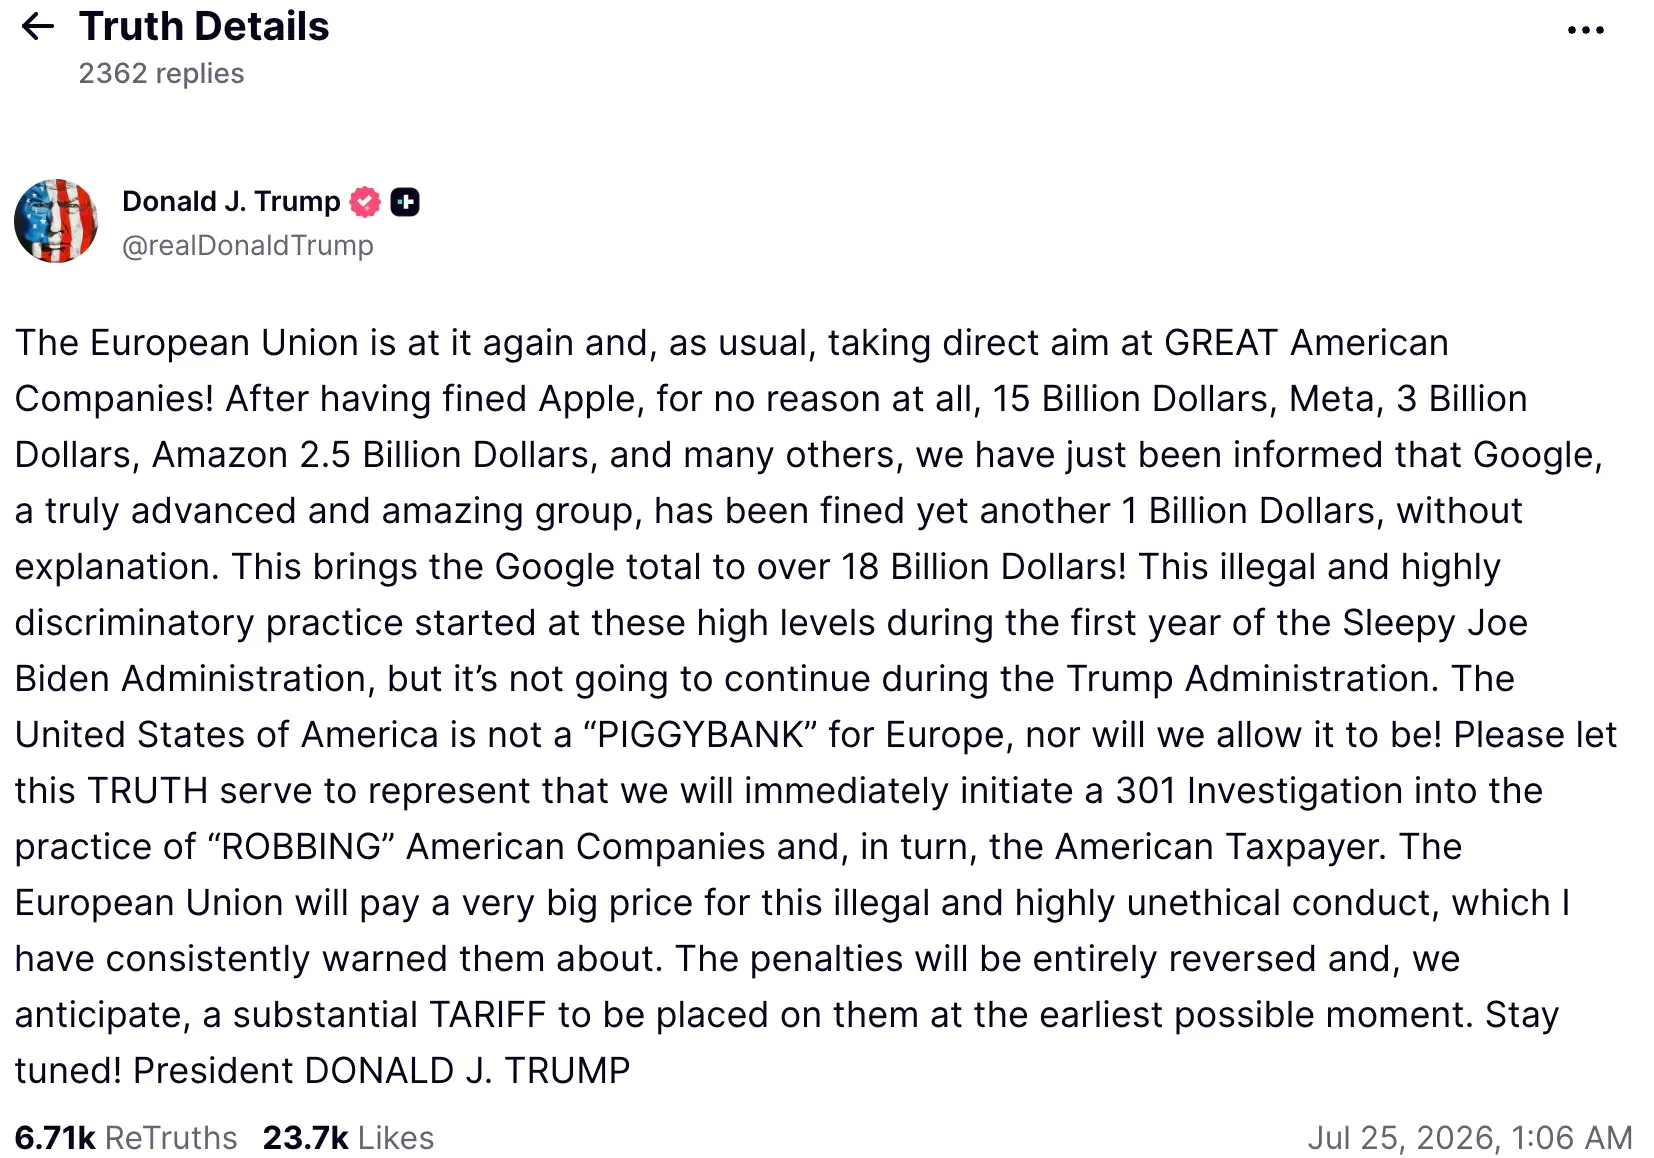Image resolution: width=1654 pixels, height=1158 pixels.
Task: Click the word “ROBBING” in the post
Action: (x=301, y=847)
